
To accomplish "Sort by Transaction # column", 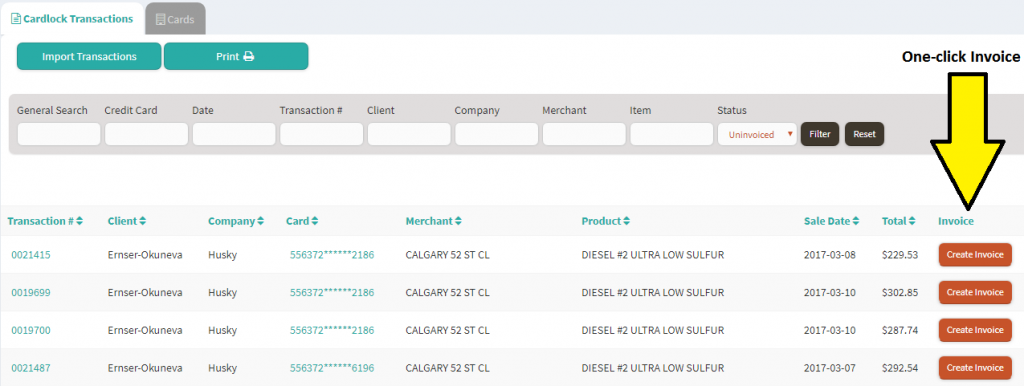I will [x=45, y=221].
